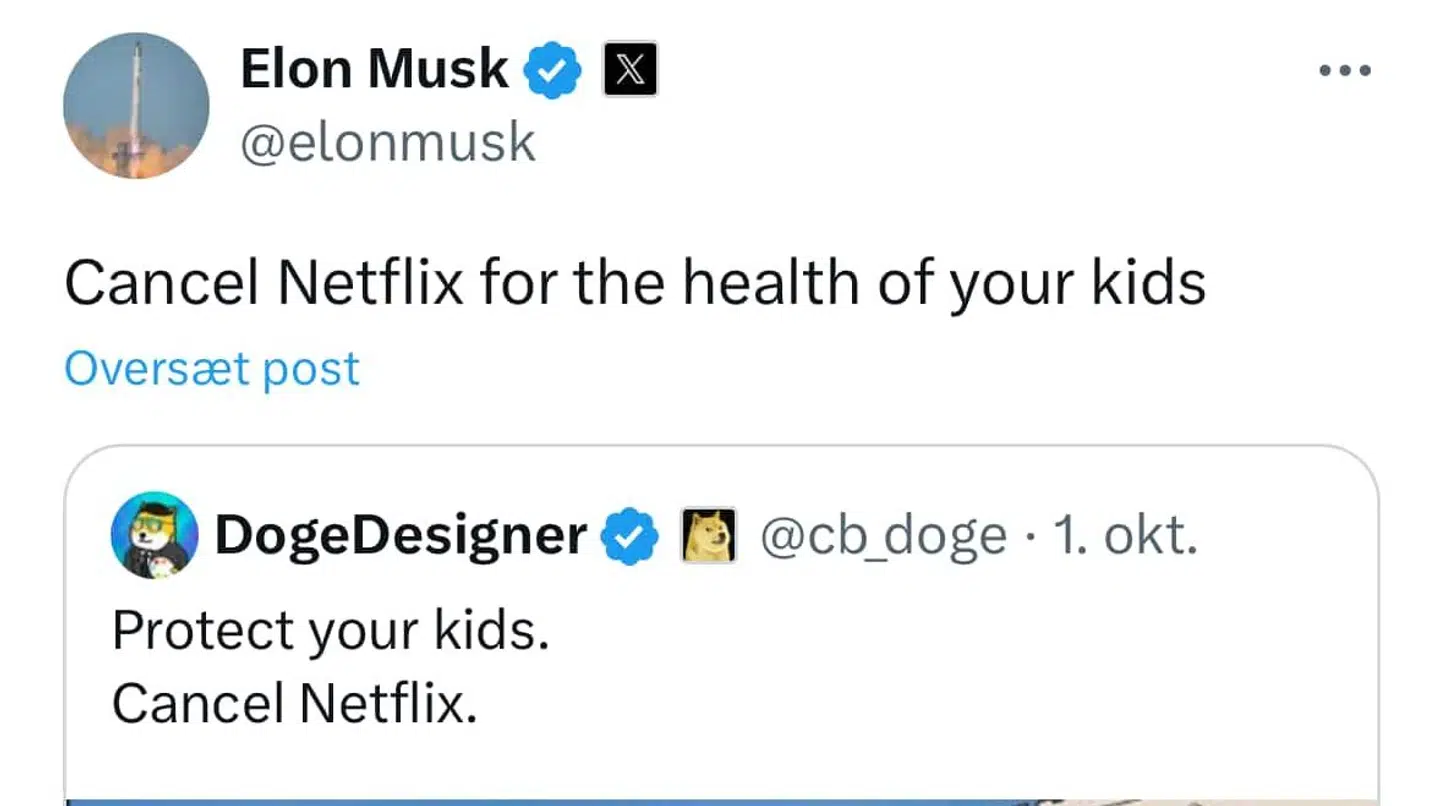Open the three-dot more options menu
This screenshot has height=806, width=1440.
pos(1344,71)
